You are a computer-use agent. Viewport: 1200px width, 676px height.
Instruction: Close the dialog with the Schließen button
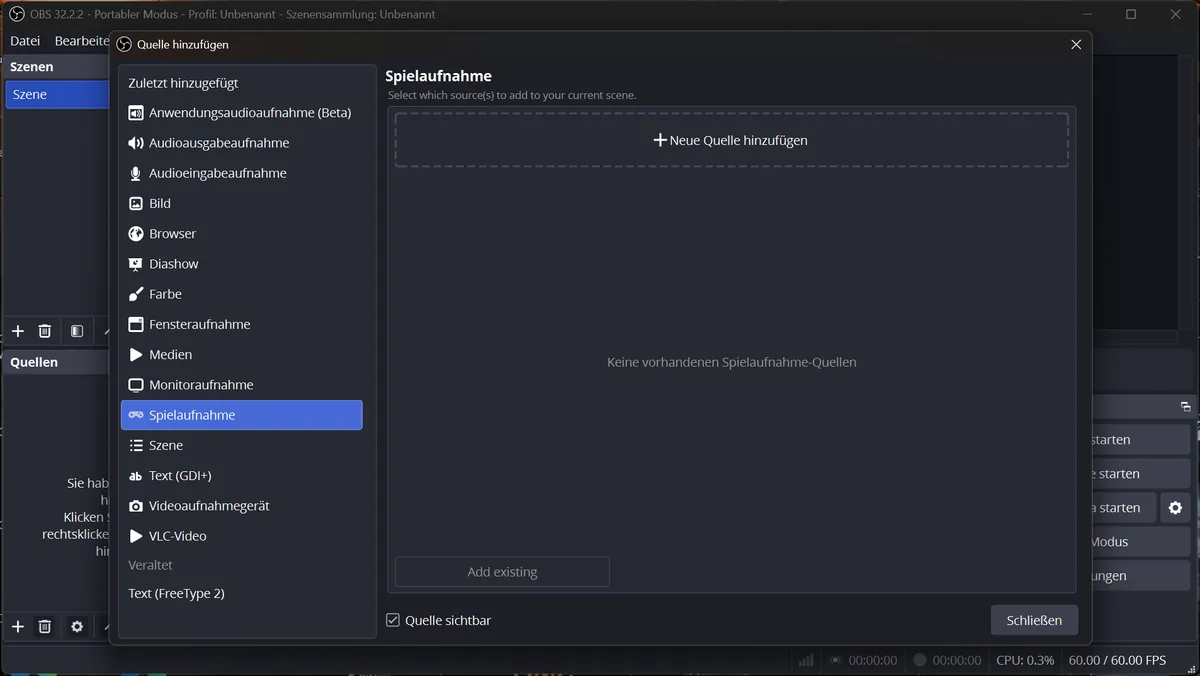tap(1034, 620)
